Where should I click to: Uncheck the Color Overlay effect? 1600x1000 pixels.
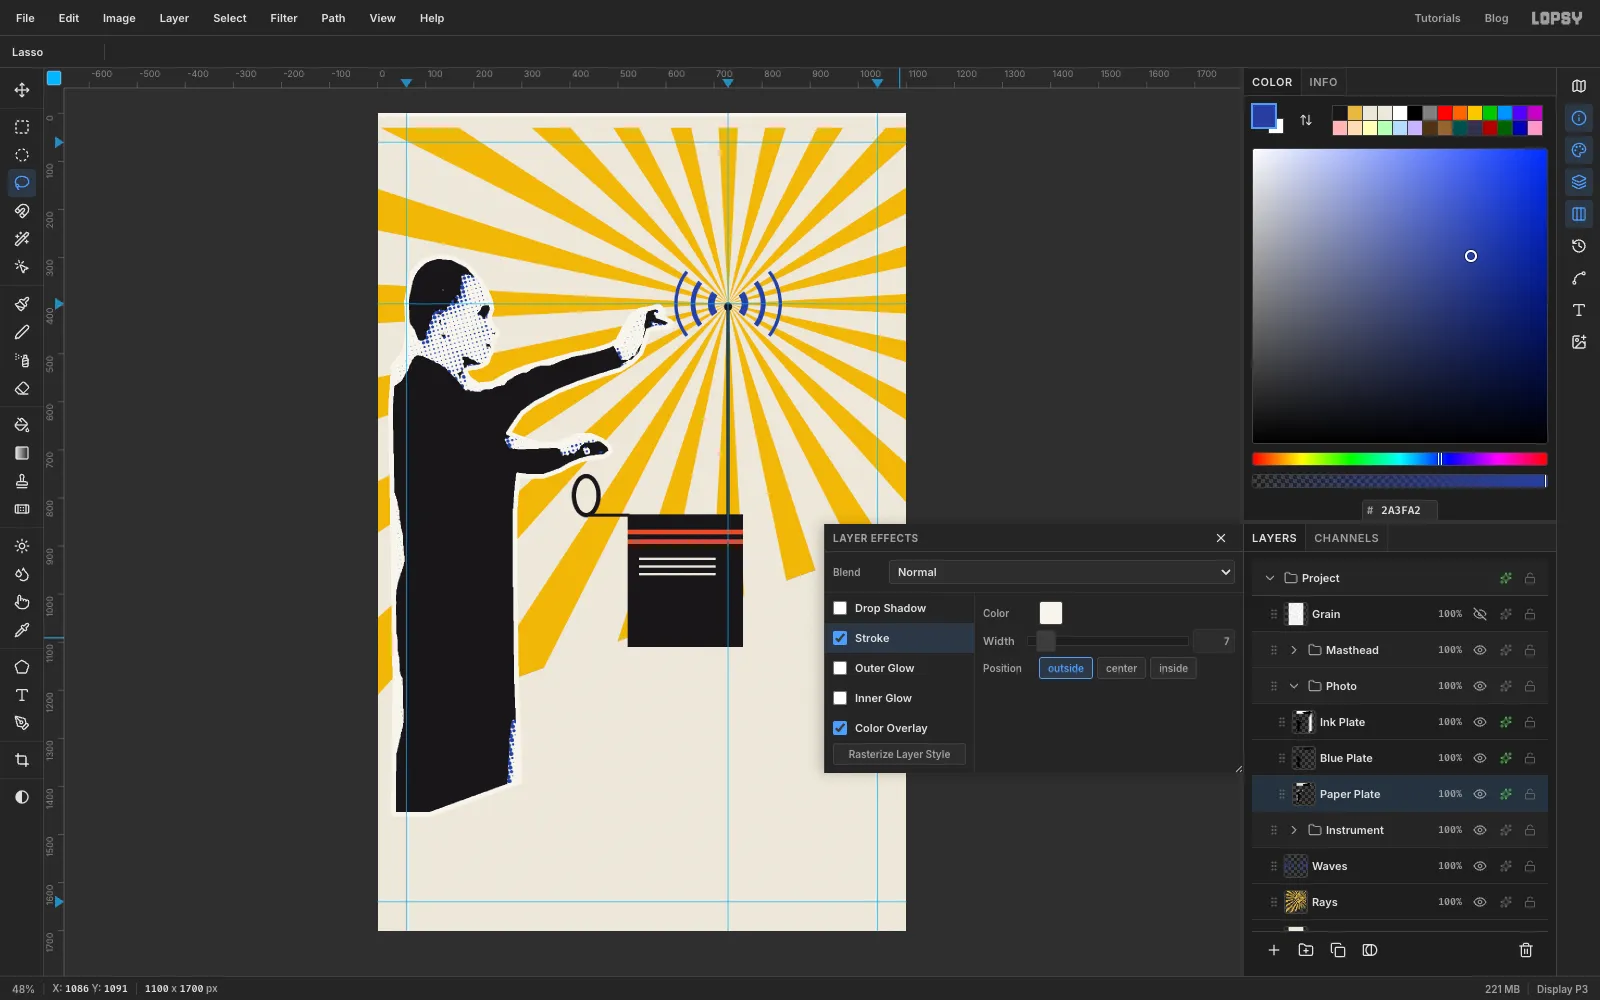(x=840, y=728)
